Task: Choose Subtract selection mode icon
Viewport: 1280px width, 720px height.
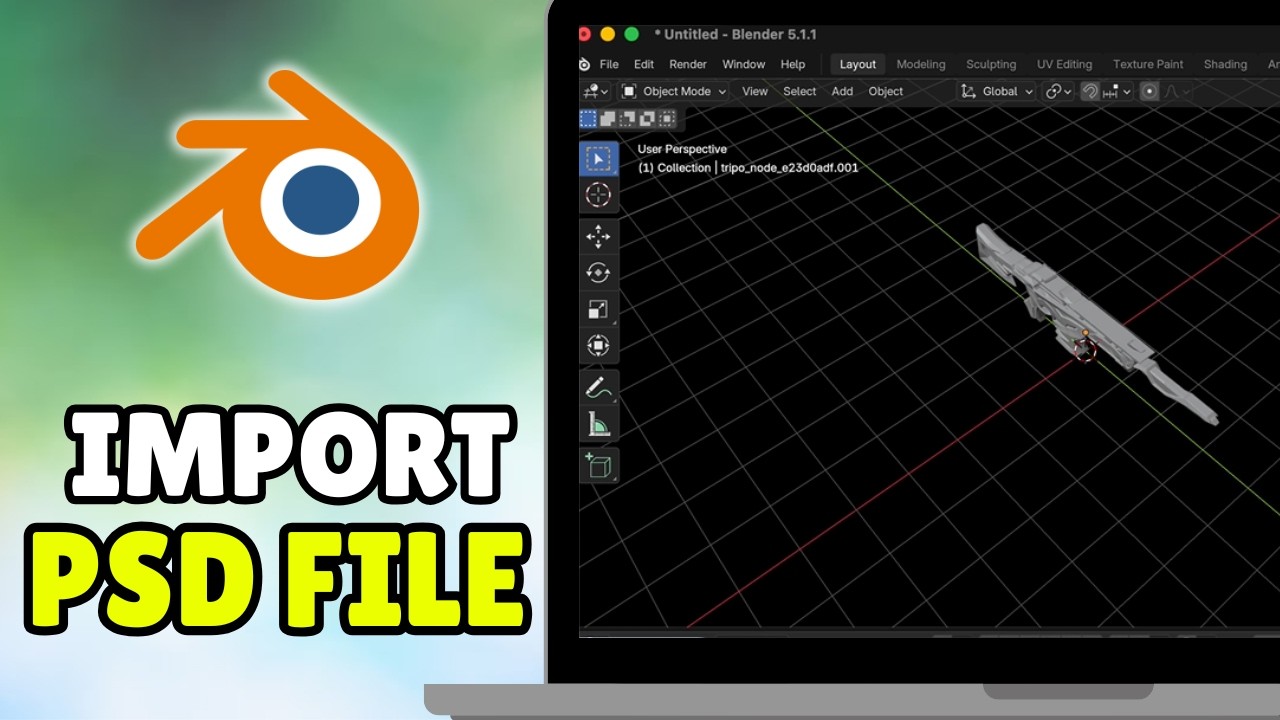Action: [628, 118]
